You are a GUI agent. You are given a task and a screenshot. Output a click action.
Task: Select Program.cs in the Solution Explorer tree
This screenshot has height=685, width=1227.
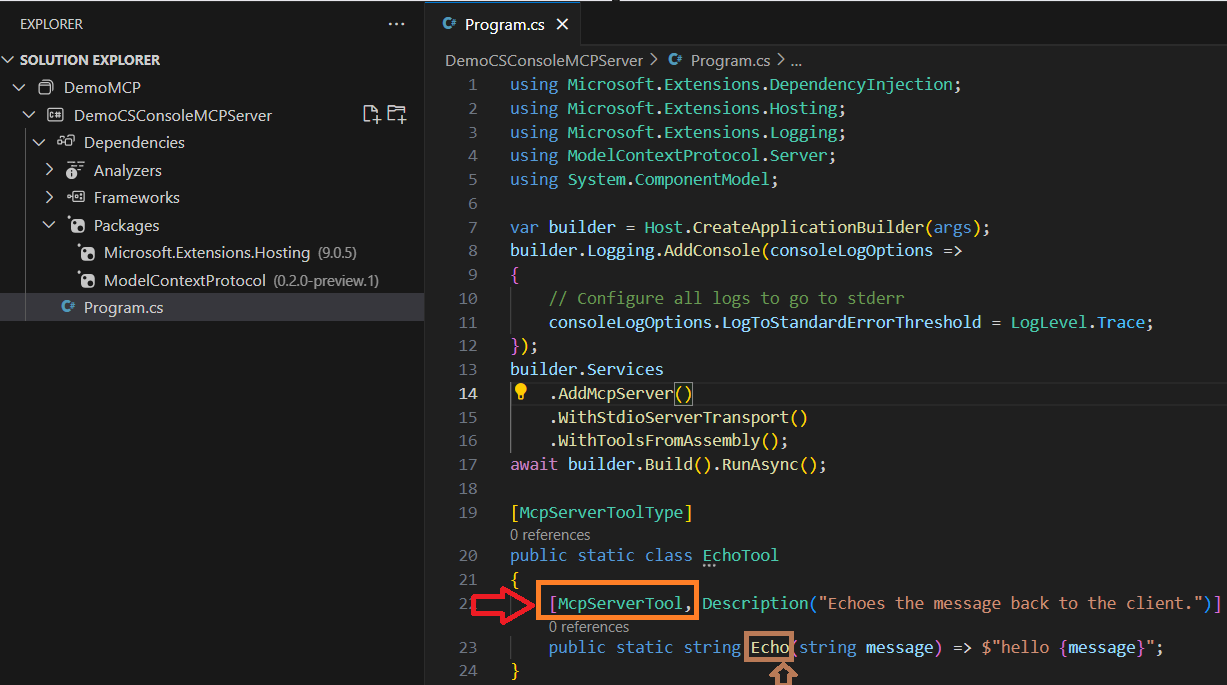tap(123, 308)
